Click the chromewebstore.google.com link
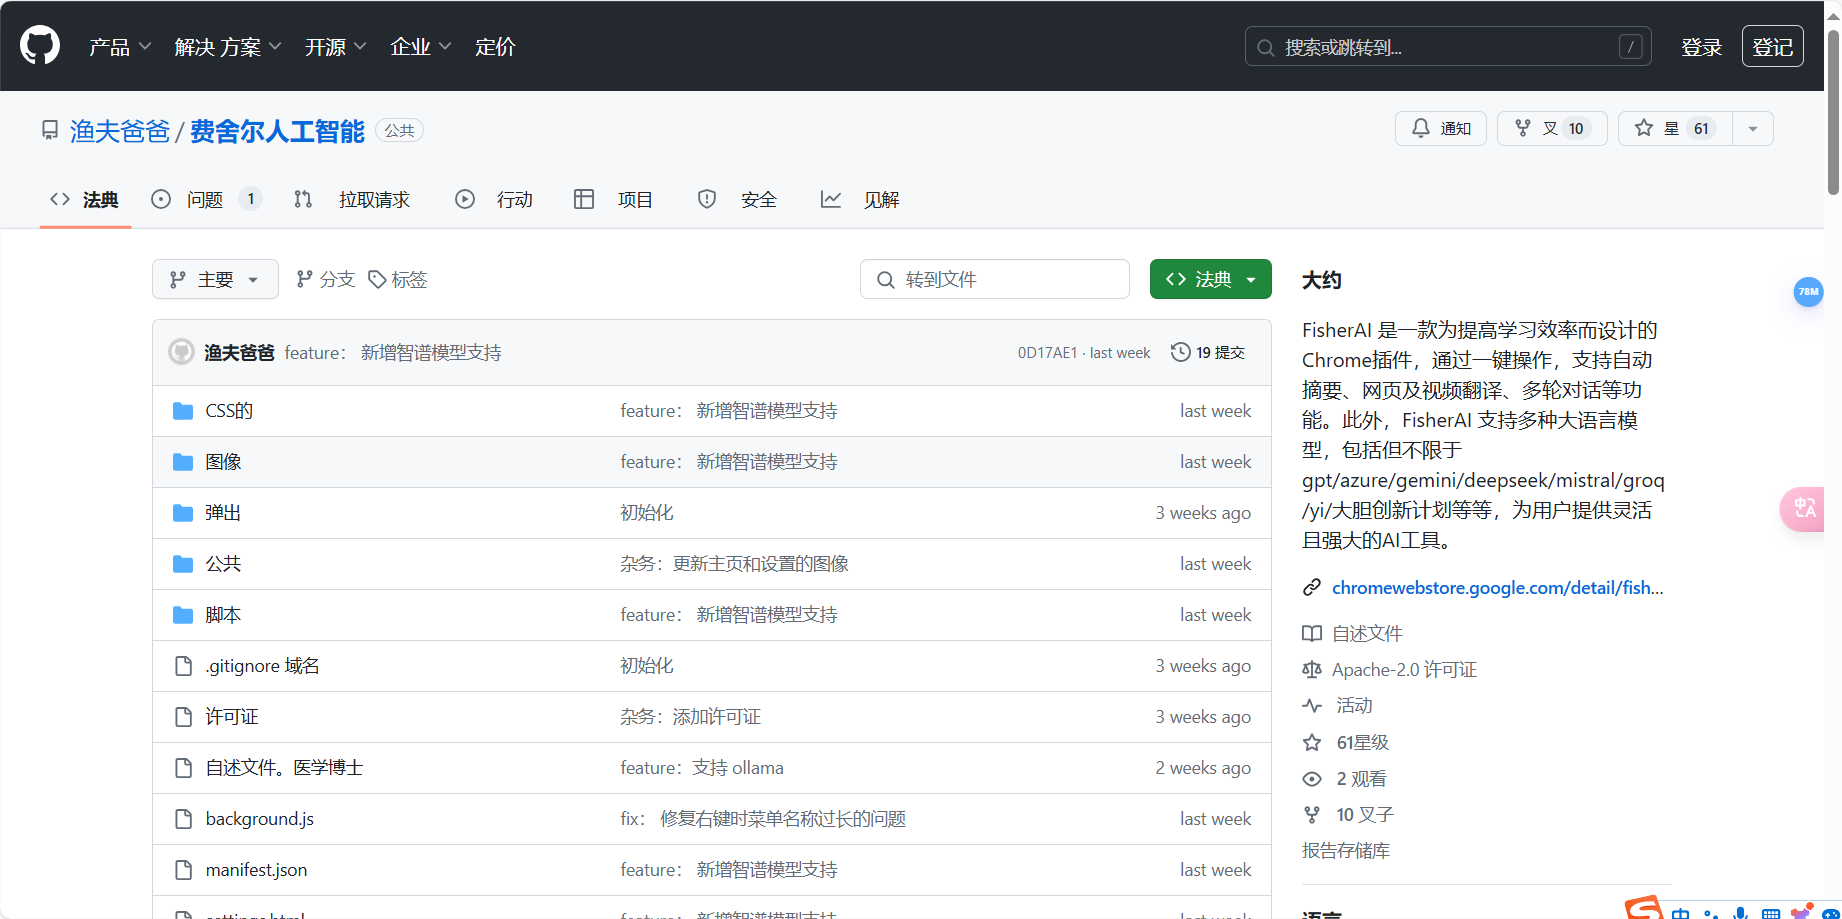The width and height of the screenshot is (1842, 919). point(1496,587)
